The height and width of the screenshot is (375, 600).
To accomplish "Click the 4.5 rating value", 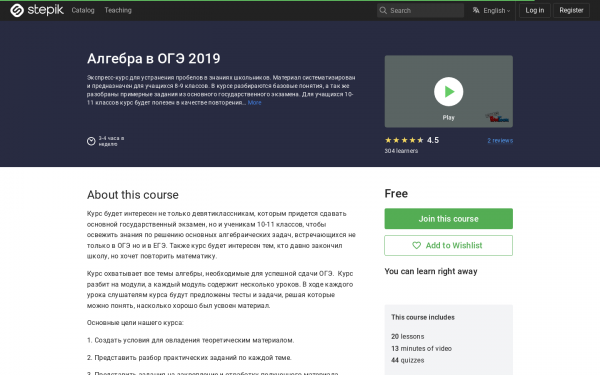I will pos(433,140).
